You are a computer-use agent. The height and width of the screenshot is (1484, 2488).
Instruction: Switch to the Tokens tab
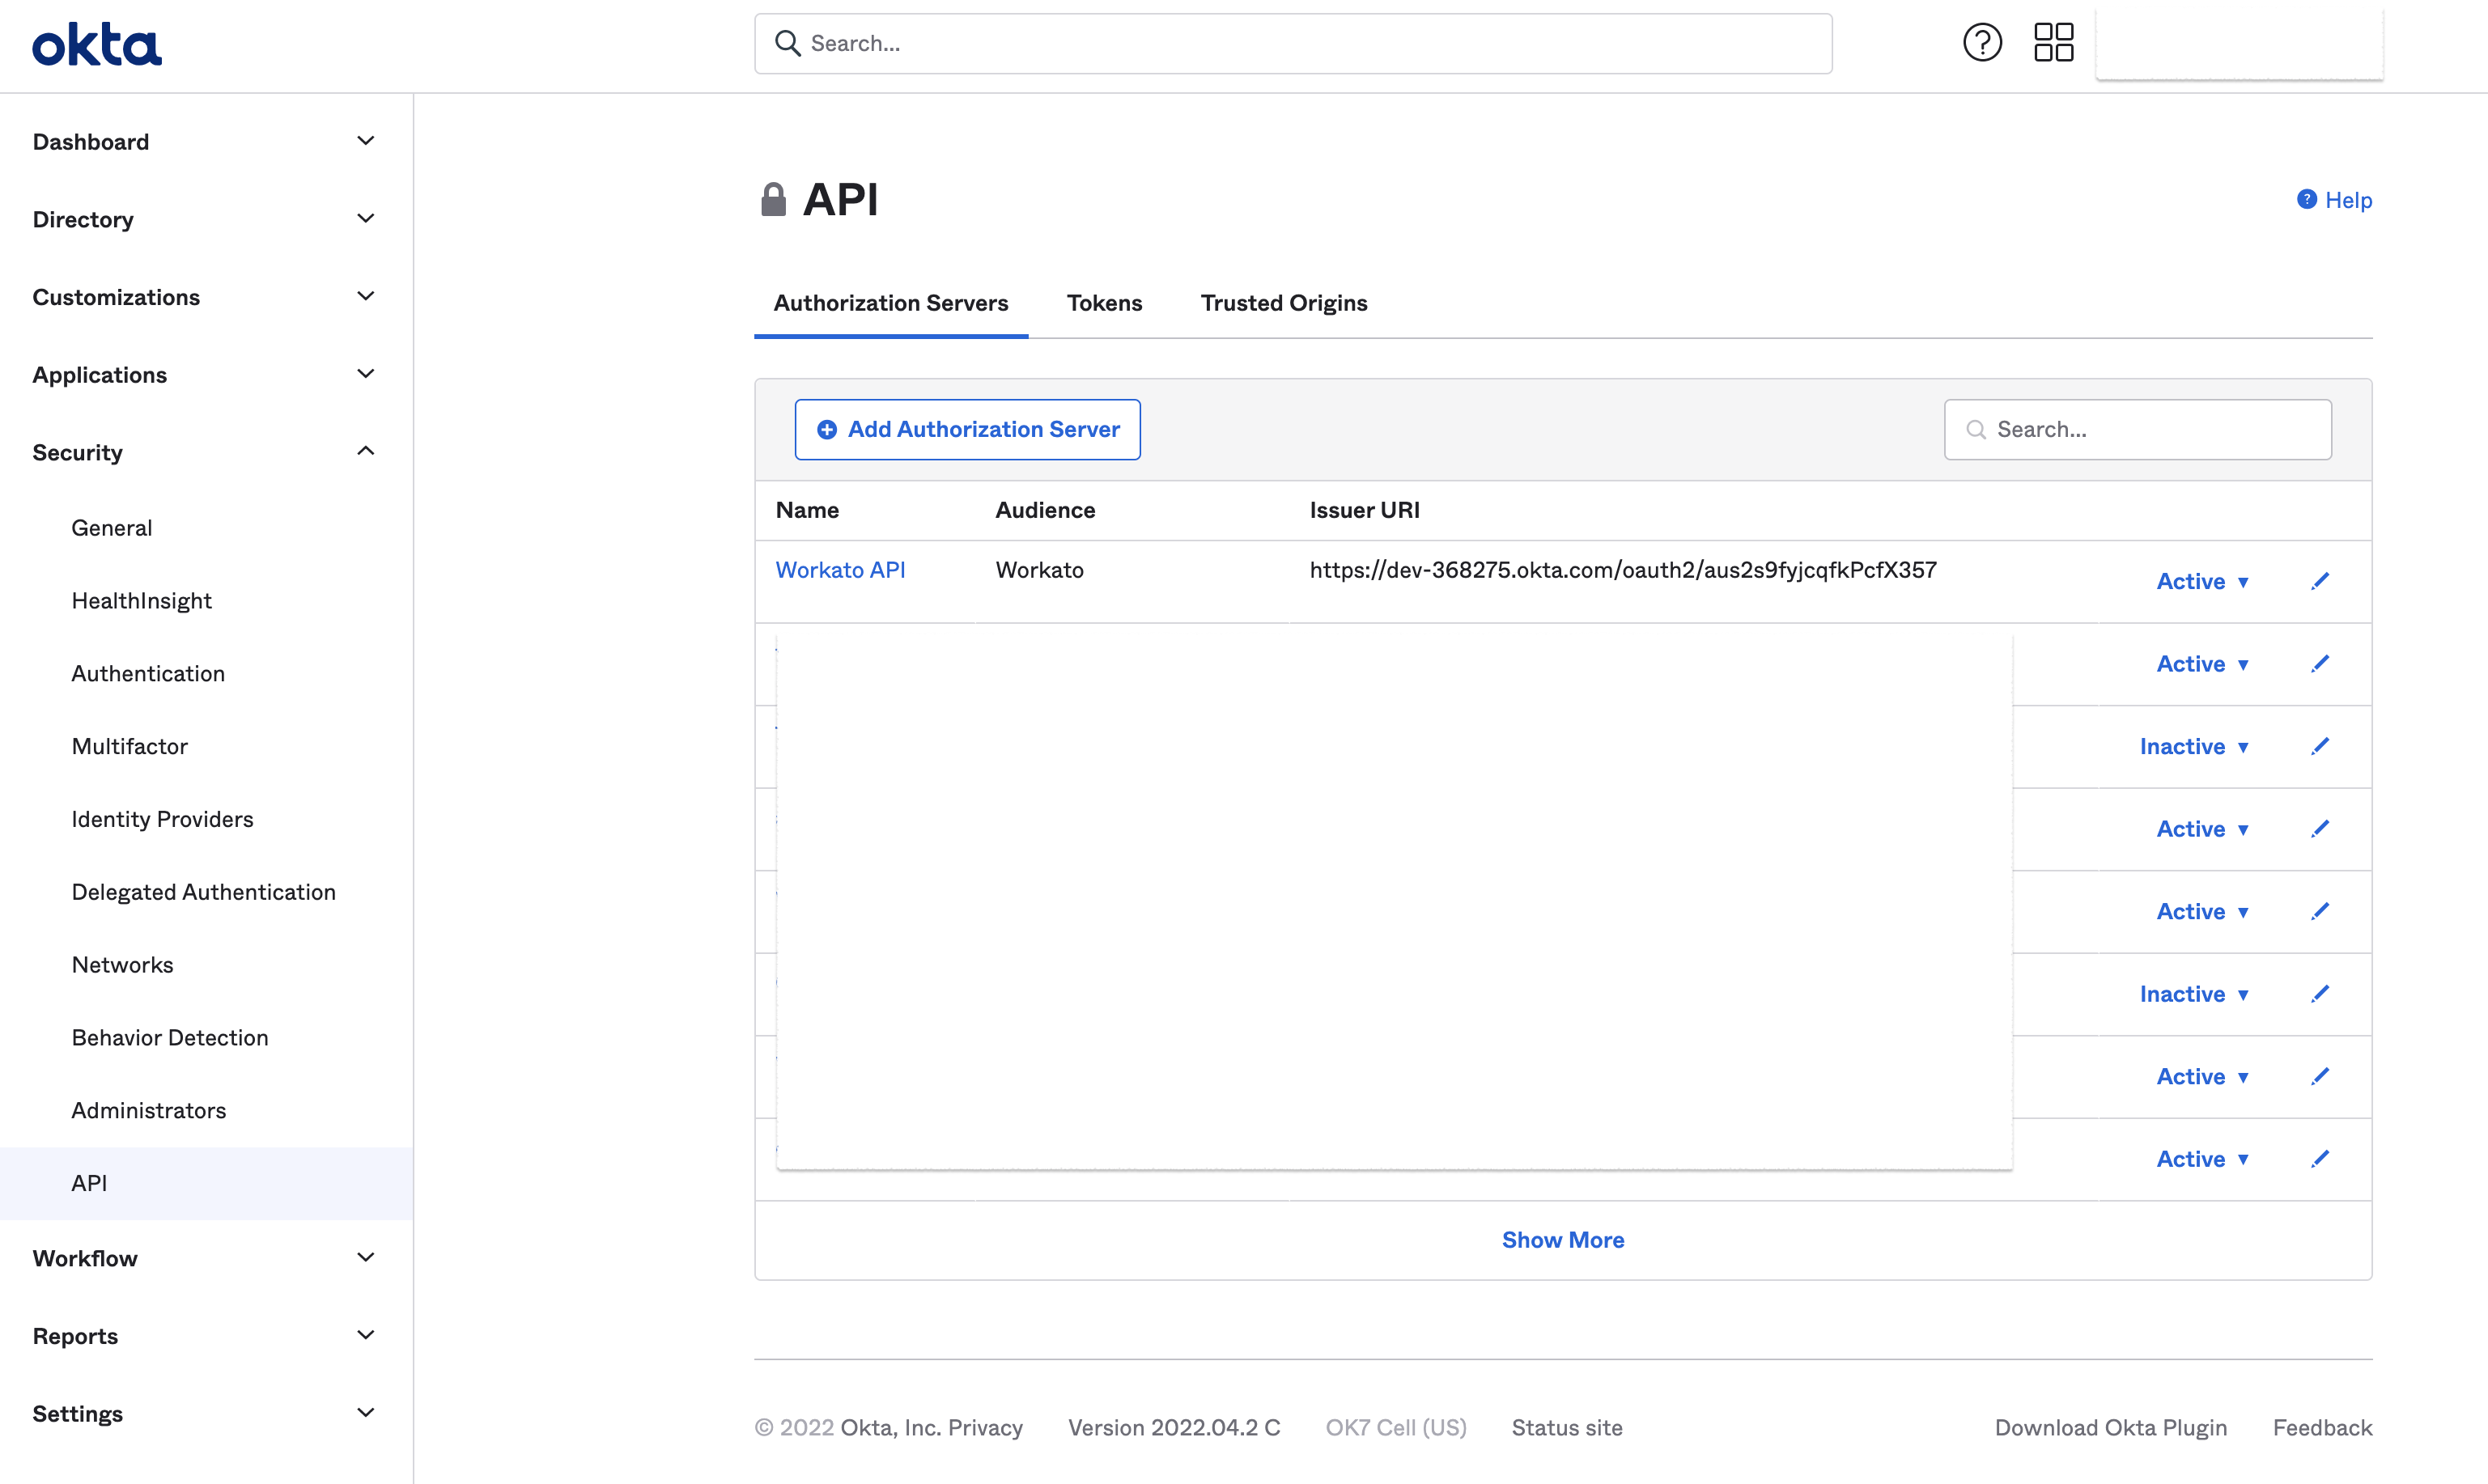(1105, 303)
